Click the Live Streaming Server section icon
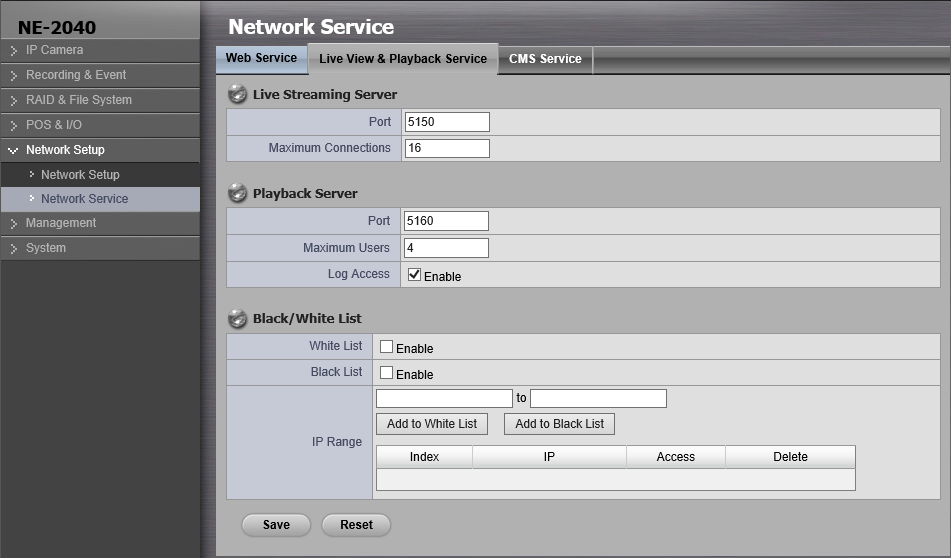The image size is (951, 558). pos(237,95)
